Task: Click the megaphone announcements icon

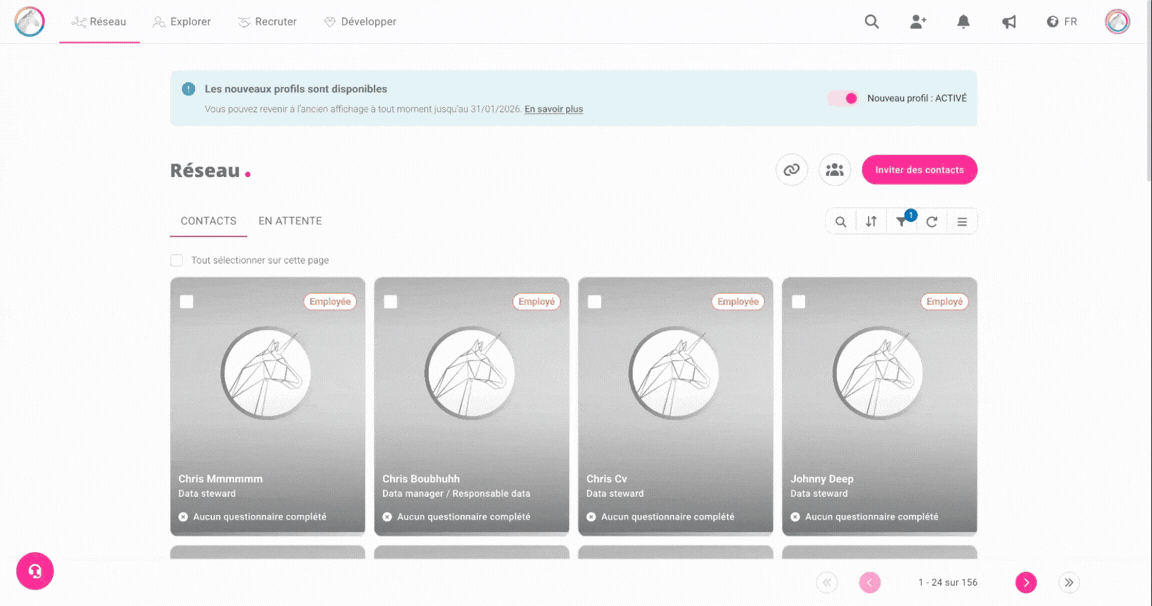Action: point(1009,22)
